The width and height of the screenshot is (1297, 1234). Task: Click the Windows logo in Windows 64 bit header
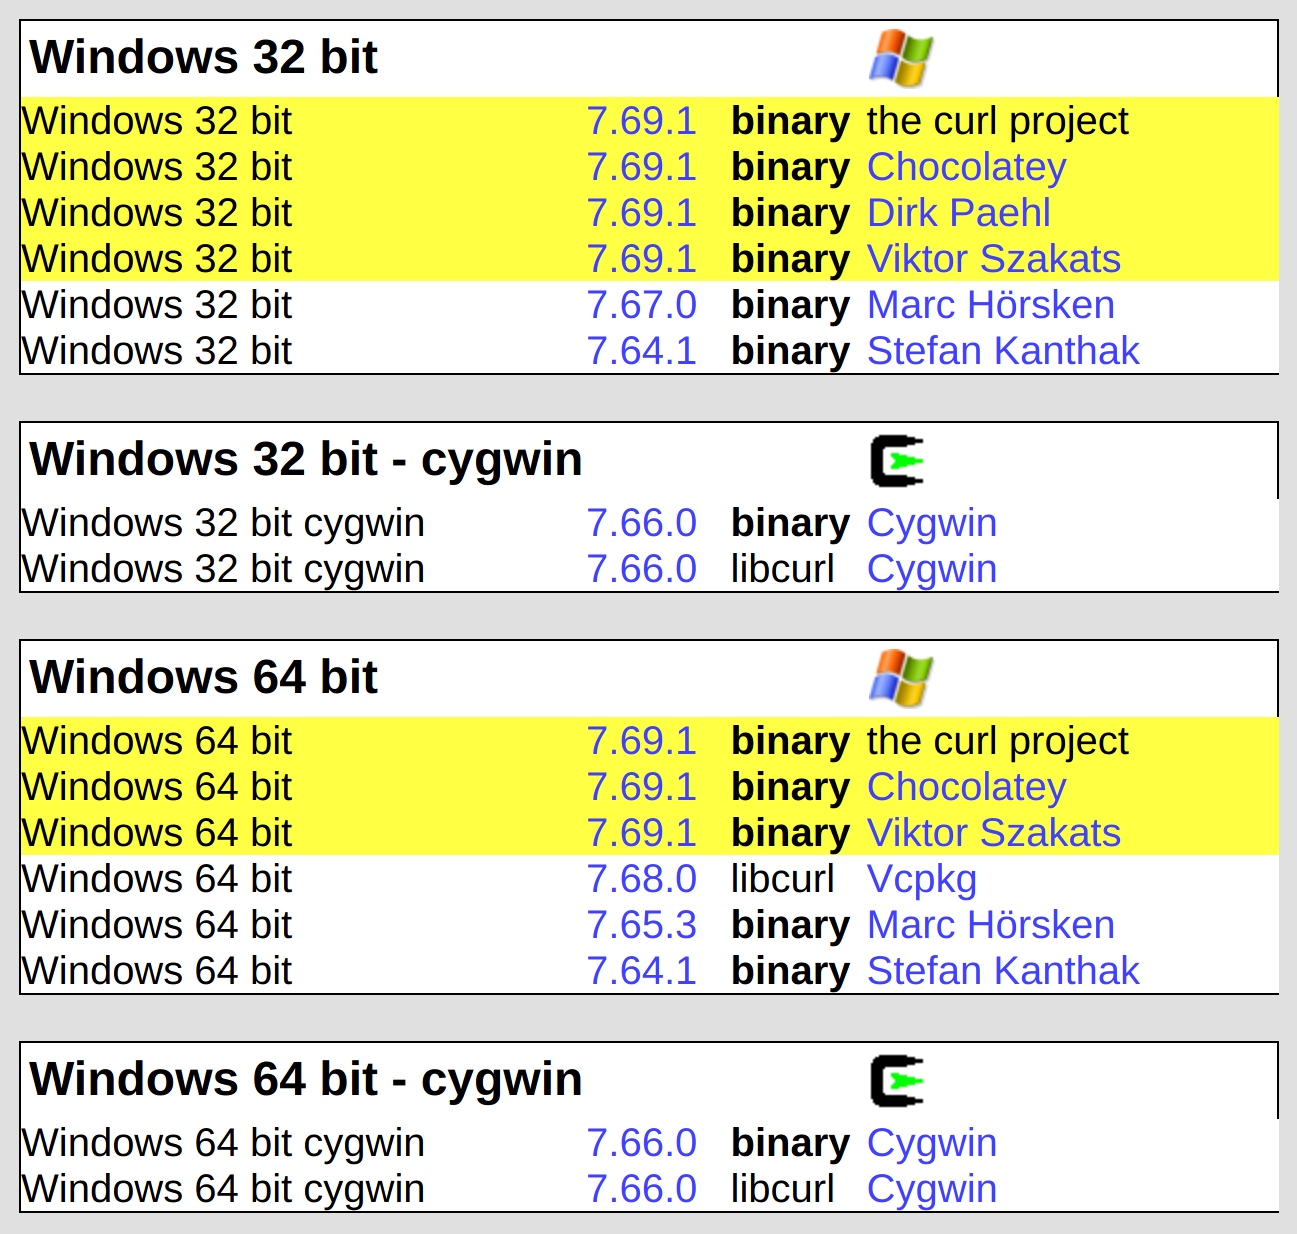[900, 678]
